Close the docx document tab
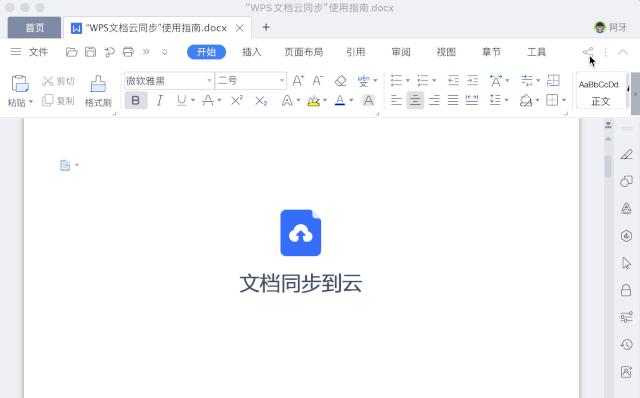The image size is (640, 398). tap(240, 28)
